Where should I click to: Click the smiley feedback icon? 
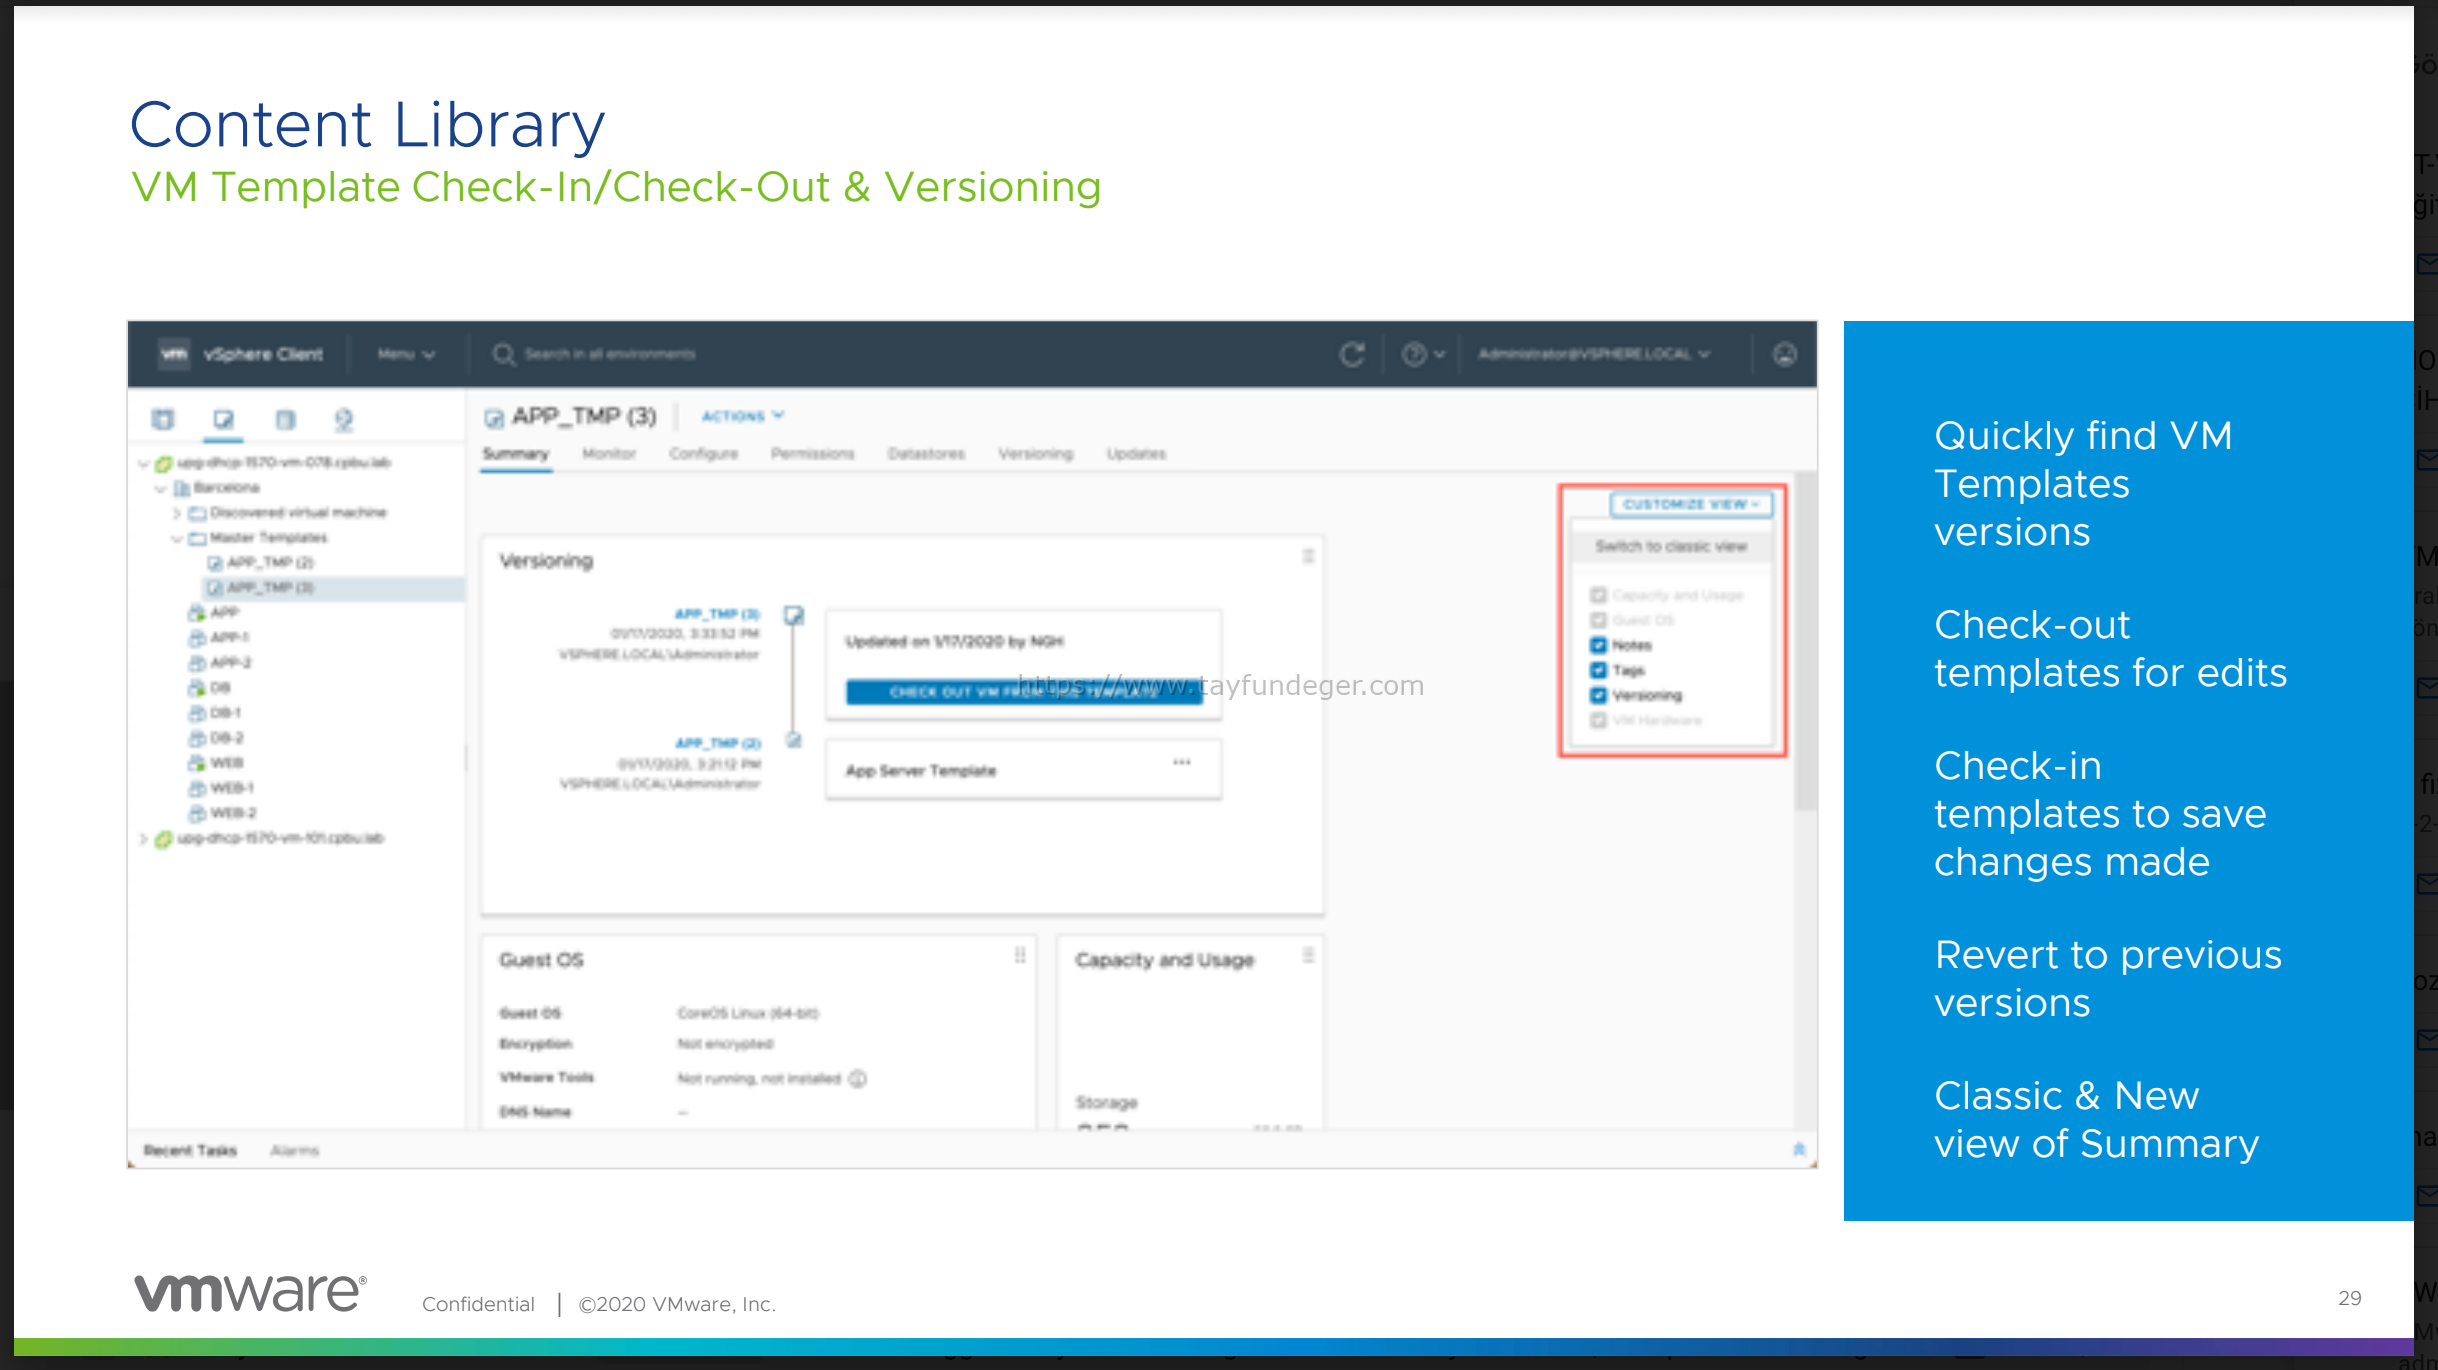[1785, 354]
